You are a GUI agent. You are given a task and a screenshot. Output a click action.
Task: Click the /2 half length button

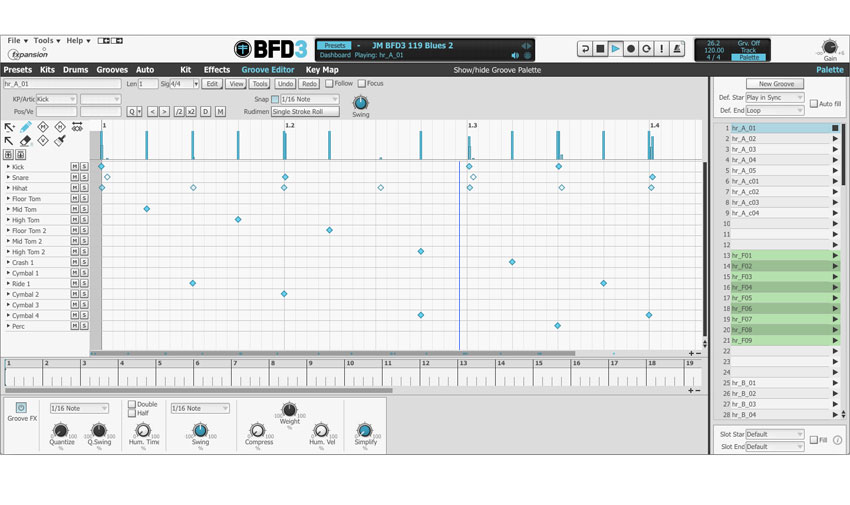(x=179, y=112)
